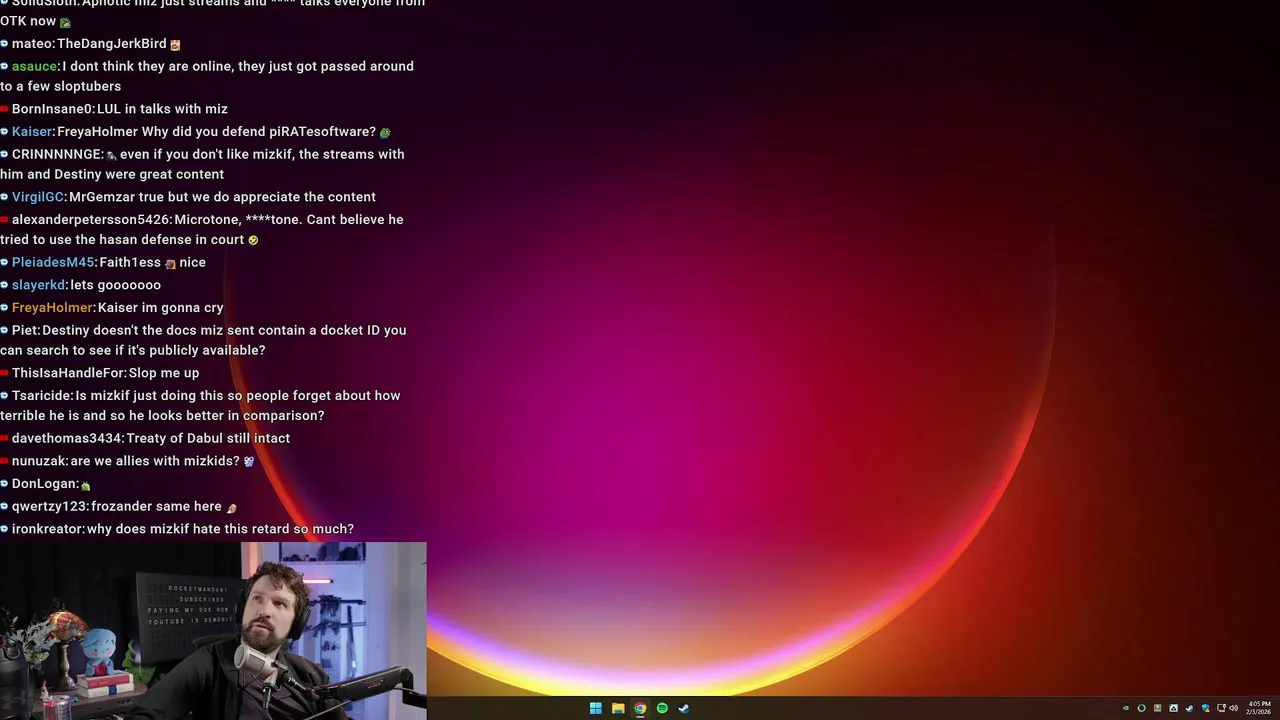Viewport: 1280px width, 720px height.
Task: Click the emote after mateo's TheDangJerkBird message
Action: pyautogui.click(x=175, y=44)
